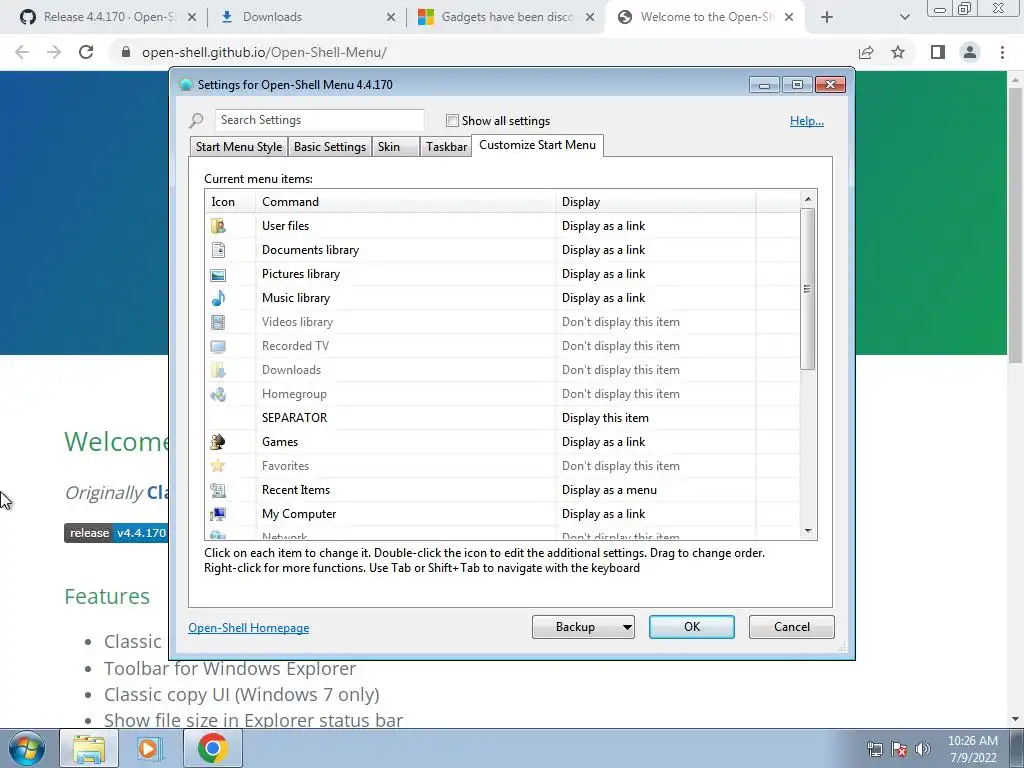The width and height of the screenshot is (1024, 768).
Task: Click the taskbar clock showing 10:26 AM
Action: pos(973,749)
